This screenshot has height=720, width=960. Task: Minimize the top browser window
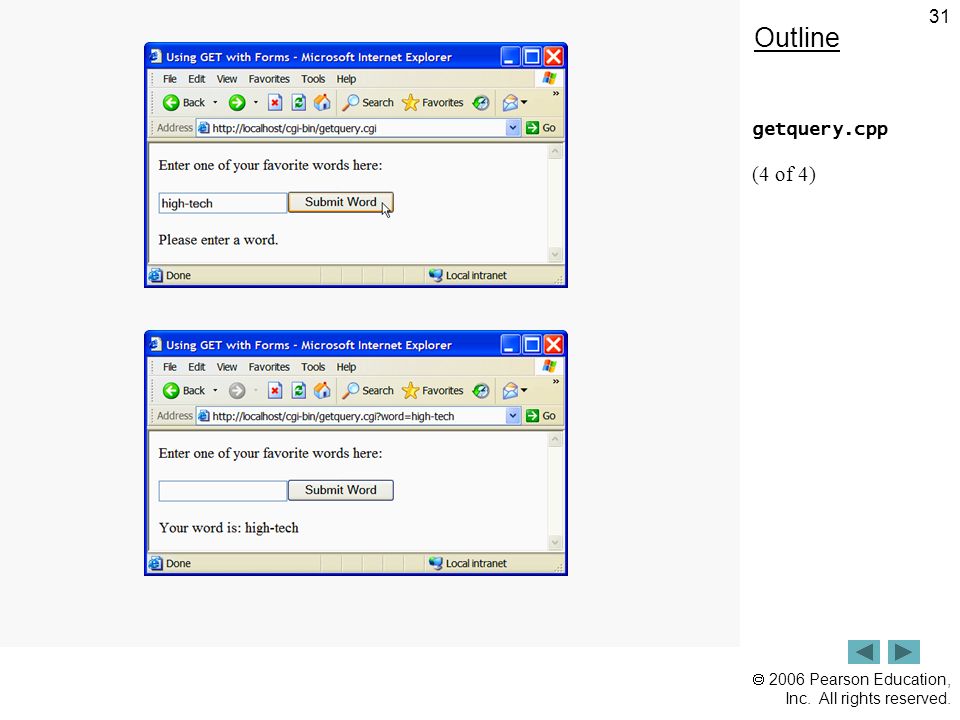pos(510,57)
